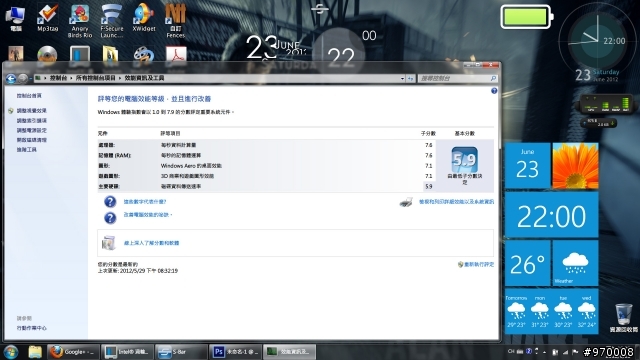640x360 pixels.
Task: Click the orange flower photo tile
Action: pos(575,165)
